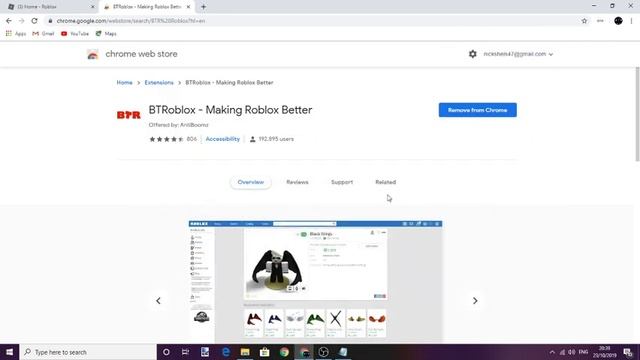Switch to the Related tab
The image size is (640, 360).
point(386,182)
